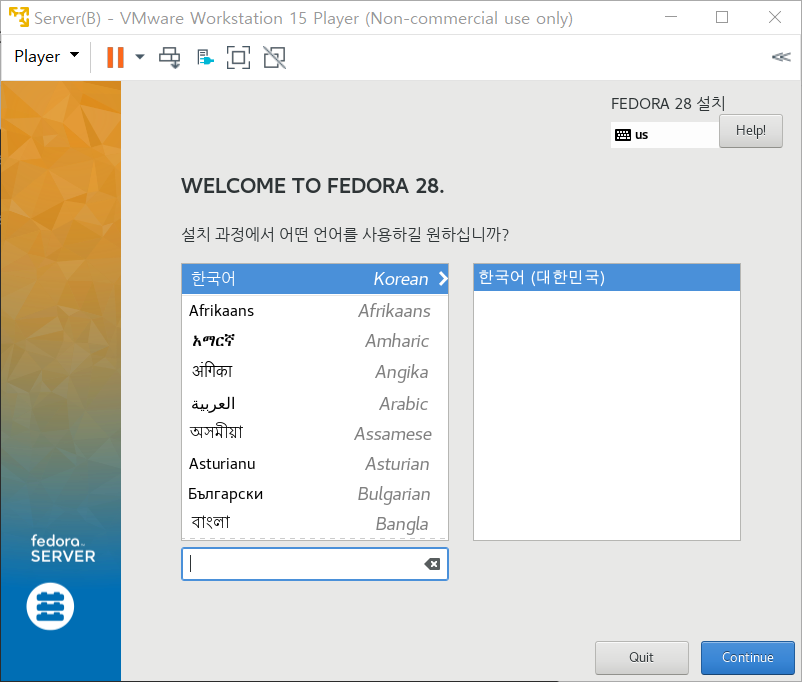The width and height of the screenshot is (802, 682).
Task: Collapse the toolbar with double chevron
Action: tap(781, 57)
